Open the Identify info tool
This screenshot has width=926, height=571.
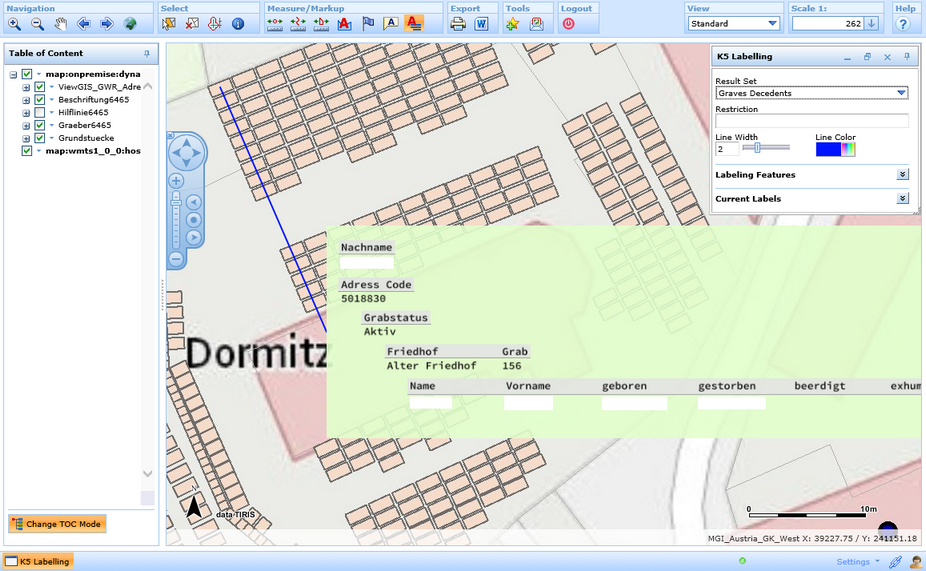238,24
